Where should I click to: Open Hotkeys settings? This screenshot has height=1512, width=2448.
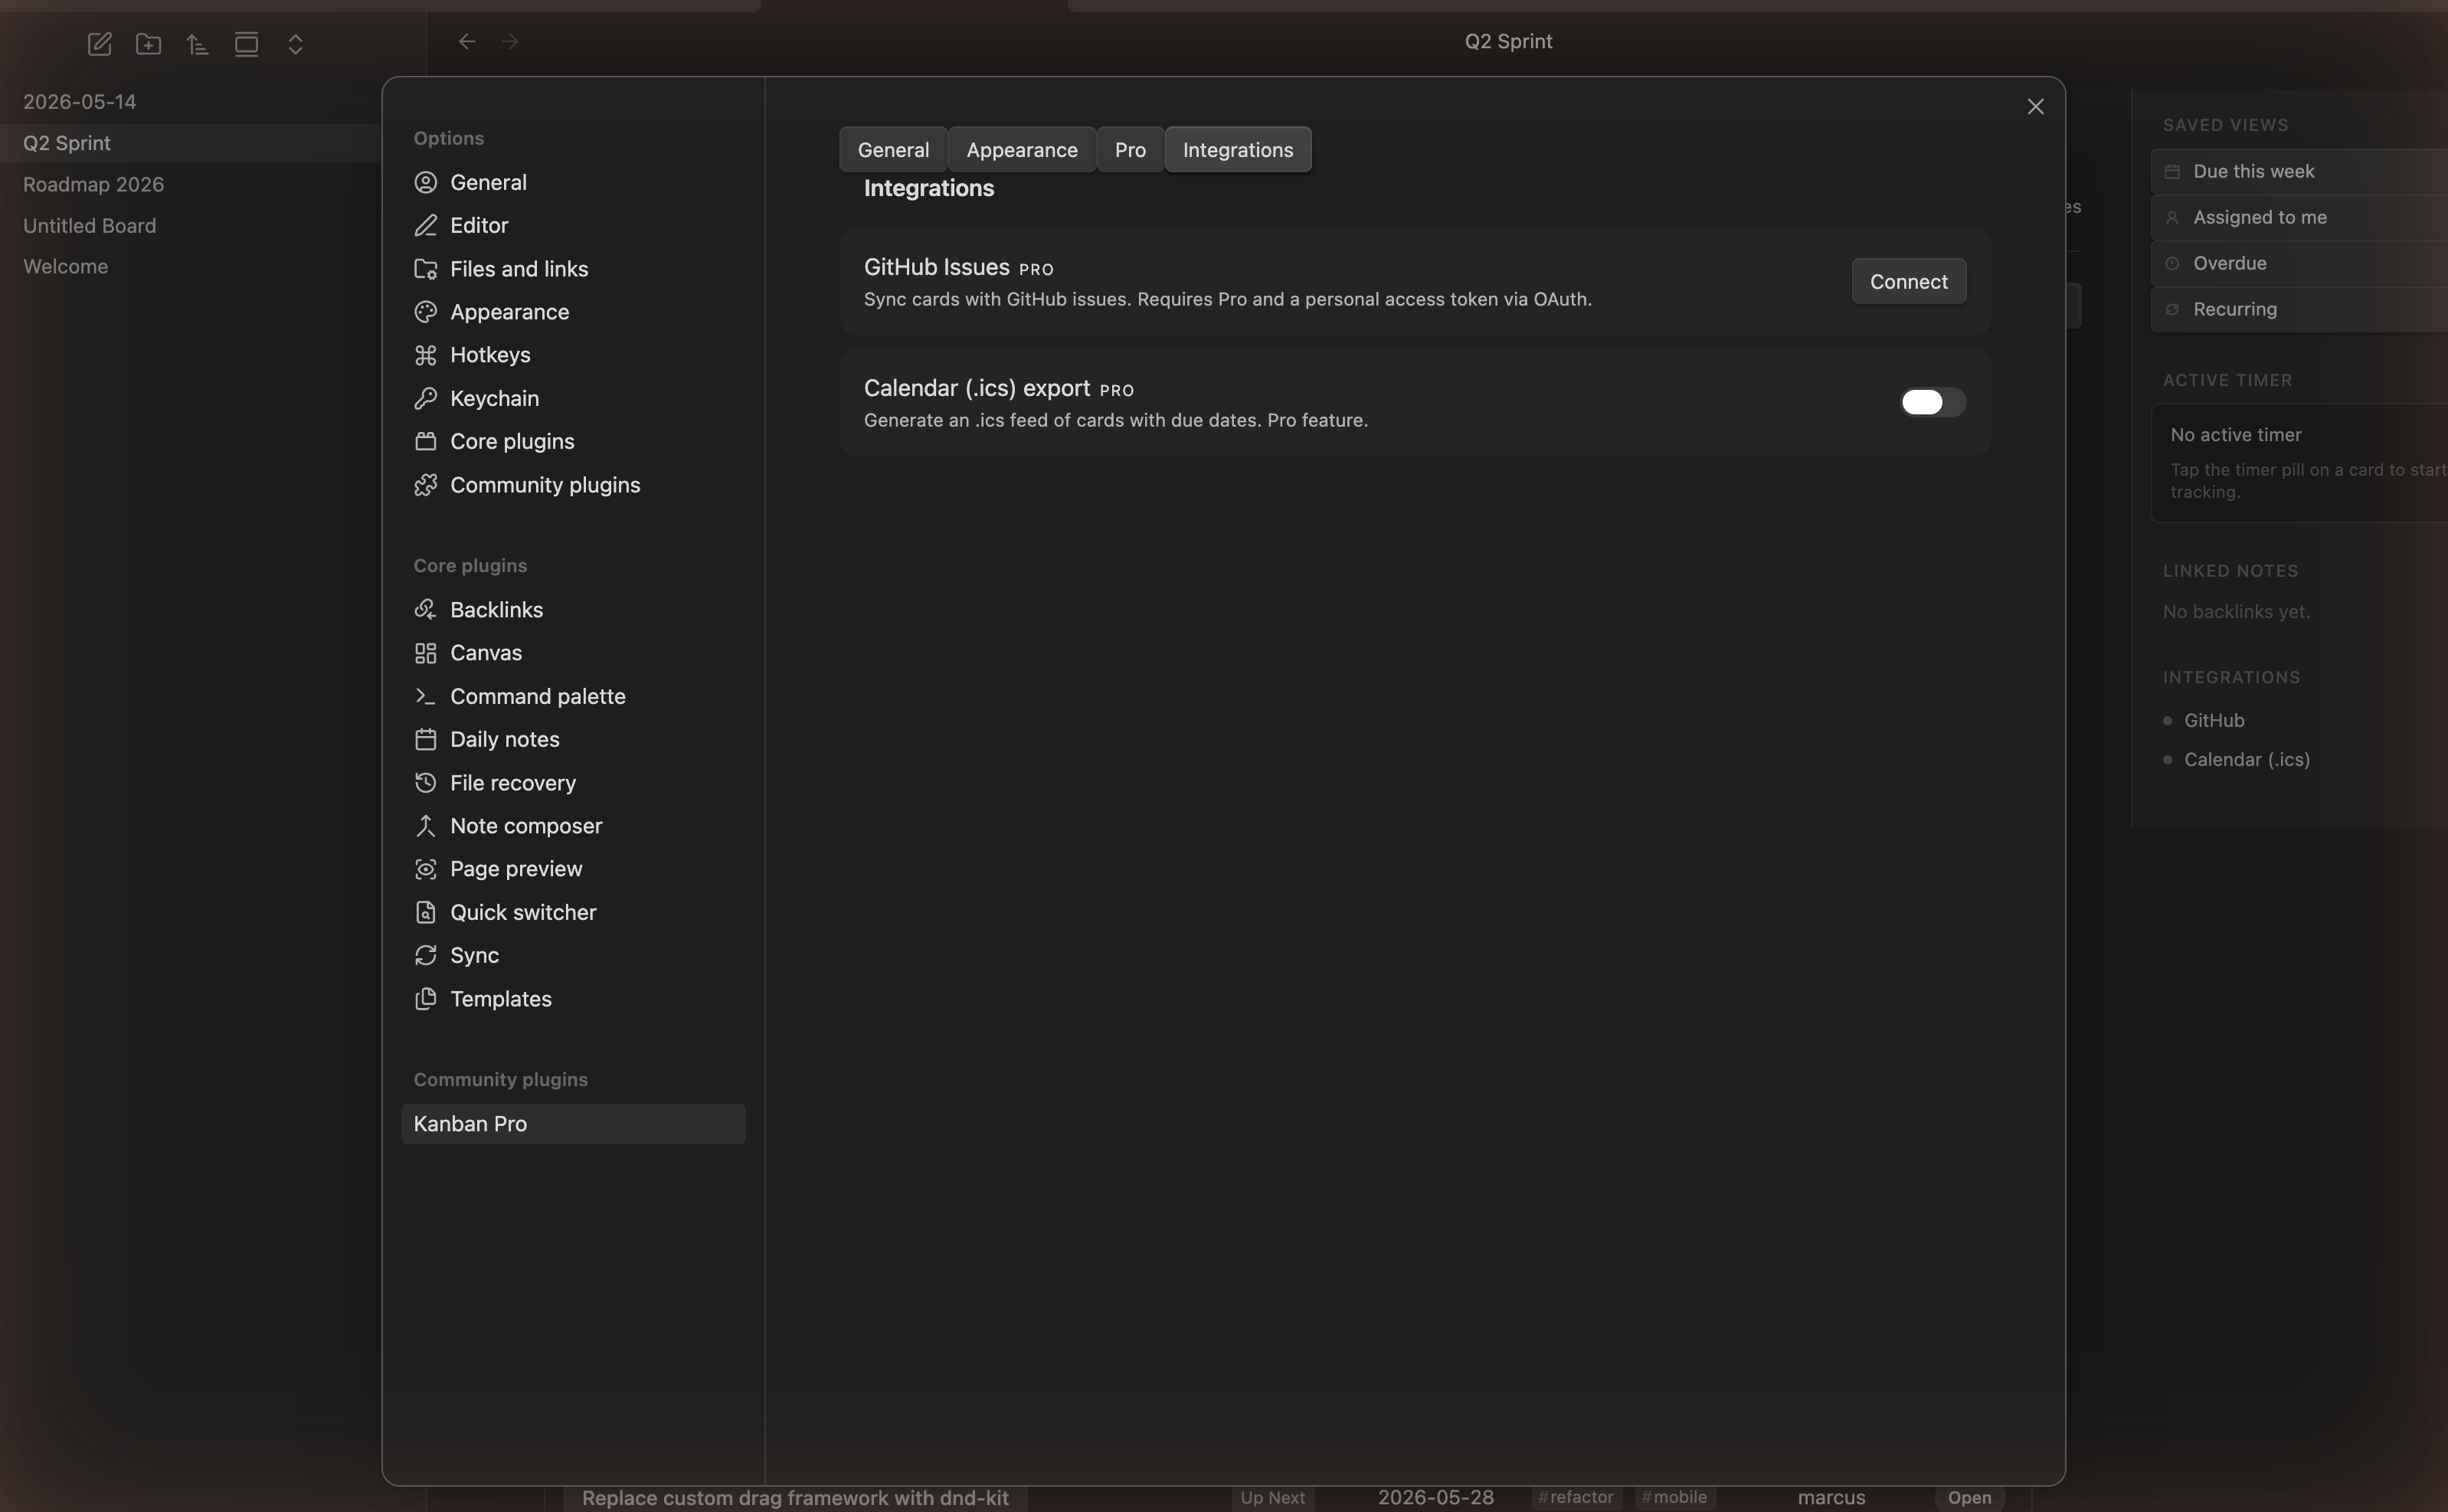click(x=573, y=355)
